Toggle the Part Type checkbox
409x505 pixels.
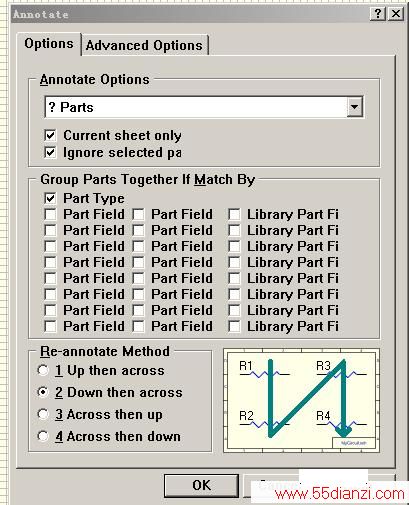coord(50,198)
